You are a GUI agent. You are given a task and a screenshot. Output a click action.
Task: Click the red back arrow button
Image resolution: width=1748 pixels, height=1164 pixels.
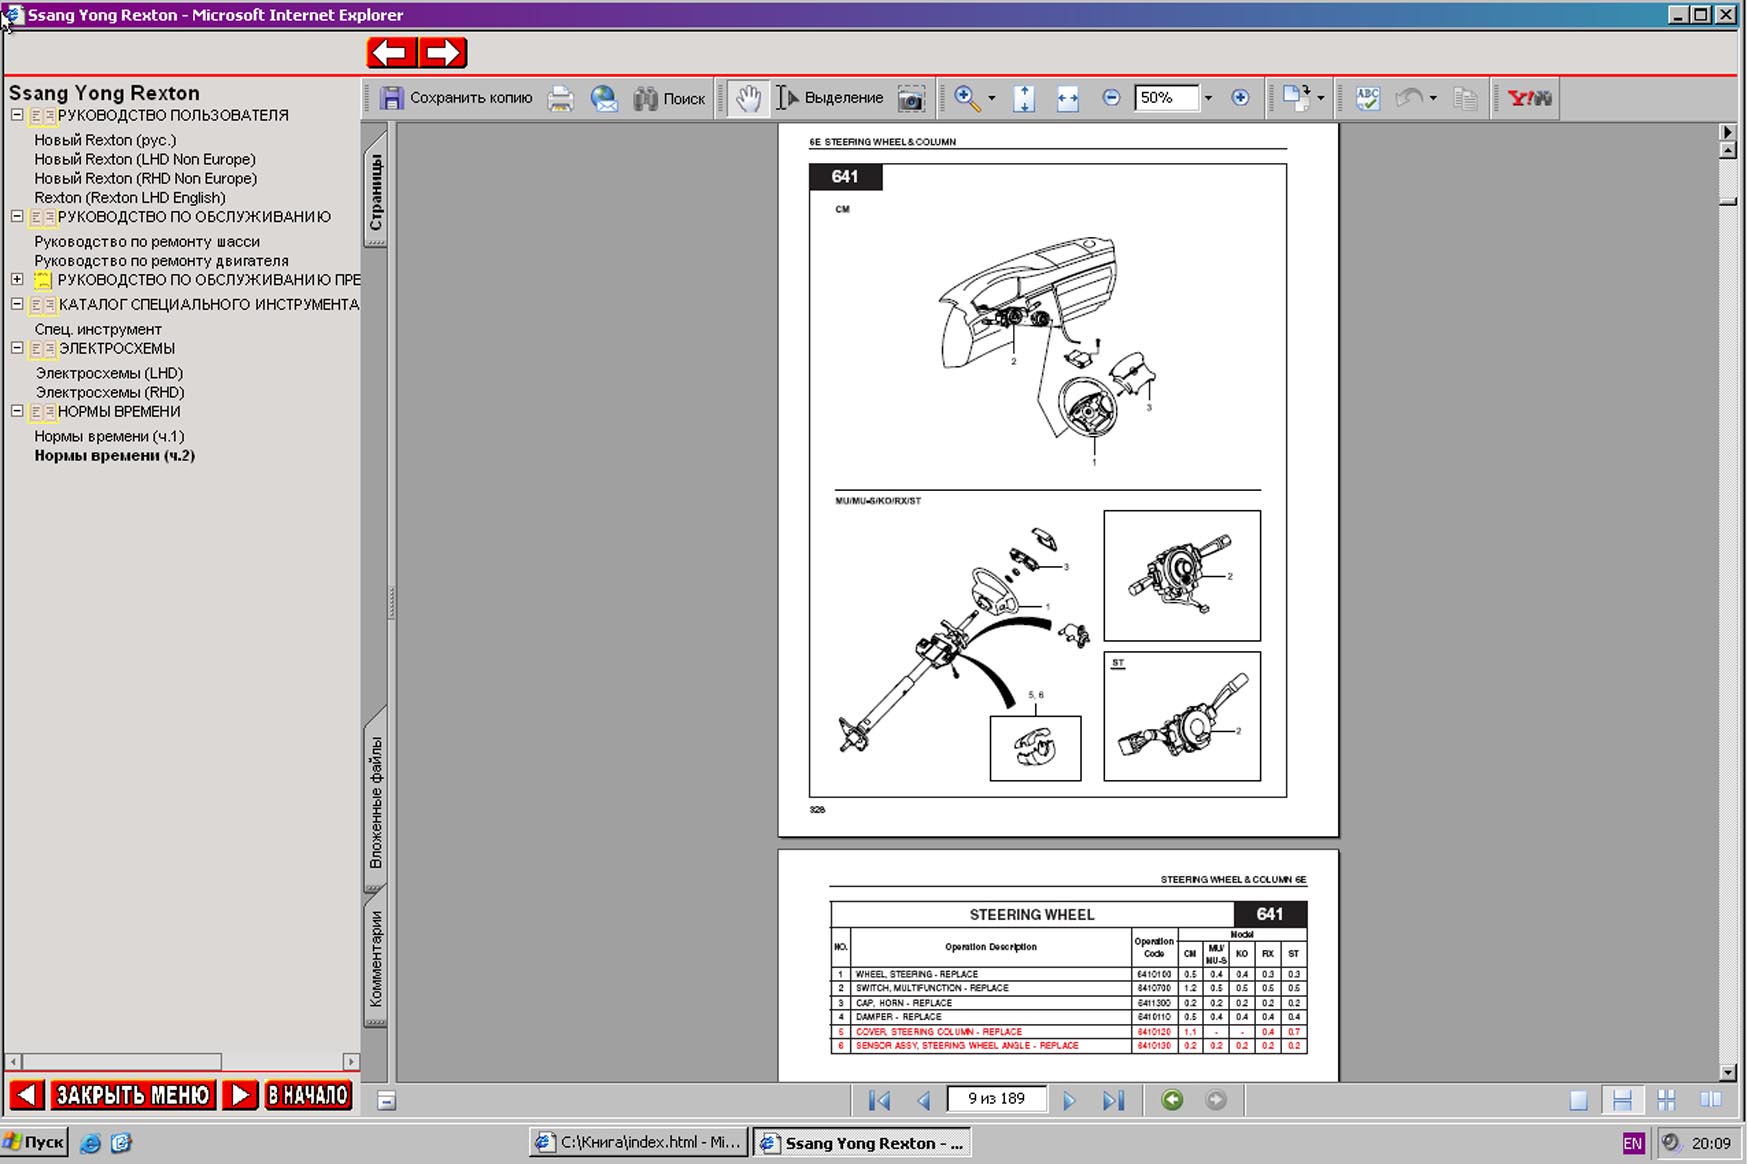pyautogui.click(x=391, y=53)
